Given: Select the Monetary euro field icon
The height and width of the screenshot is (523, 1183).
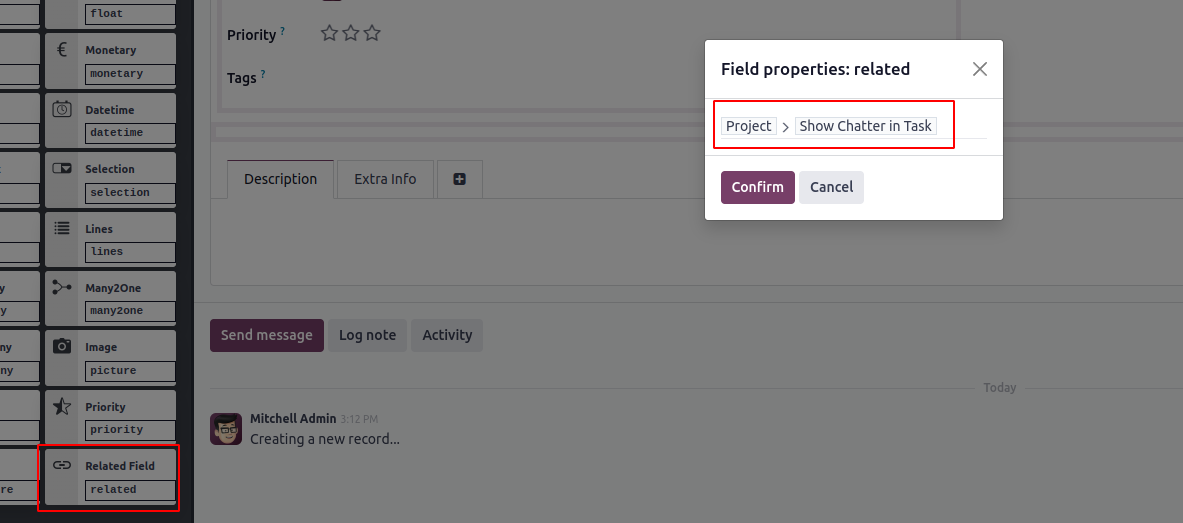Looking at the screenshot, I should point(62,50).
